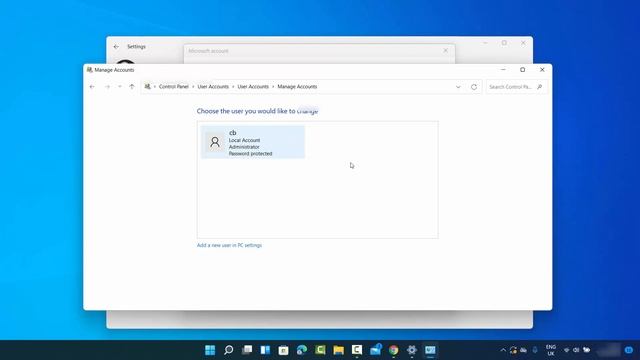Focus the Search Control Panel field
The width and height of the screenshot is (640, 360).
pos(516,87)
